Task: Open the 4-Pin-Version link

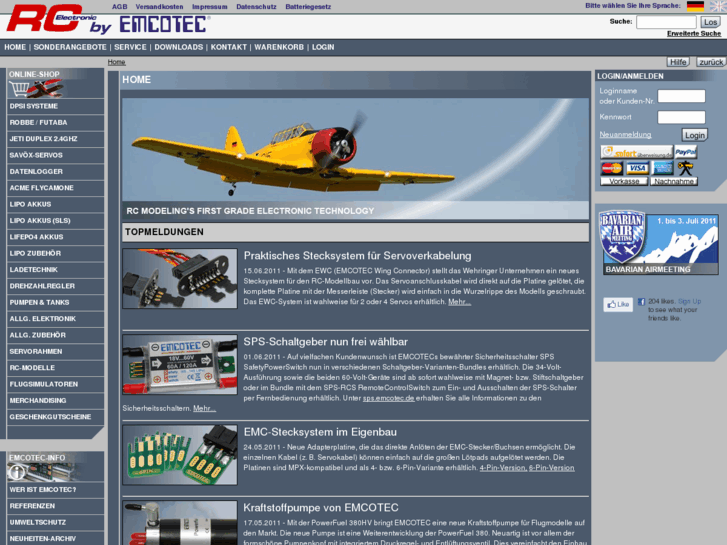Action: pos(503,468)
